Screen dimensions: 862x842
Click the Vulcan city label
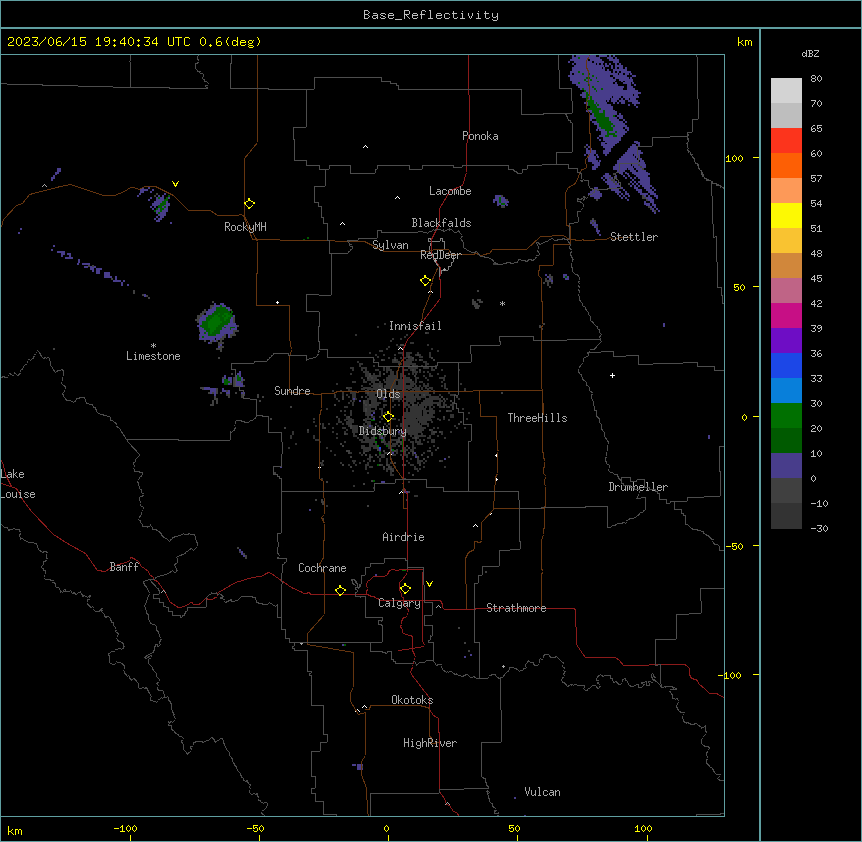(542, 792)
